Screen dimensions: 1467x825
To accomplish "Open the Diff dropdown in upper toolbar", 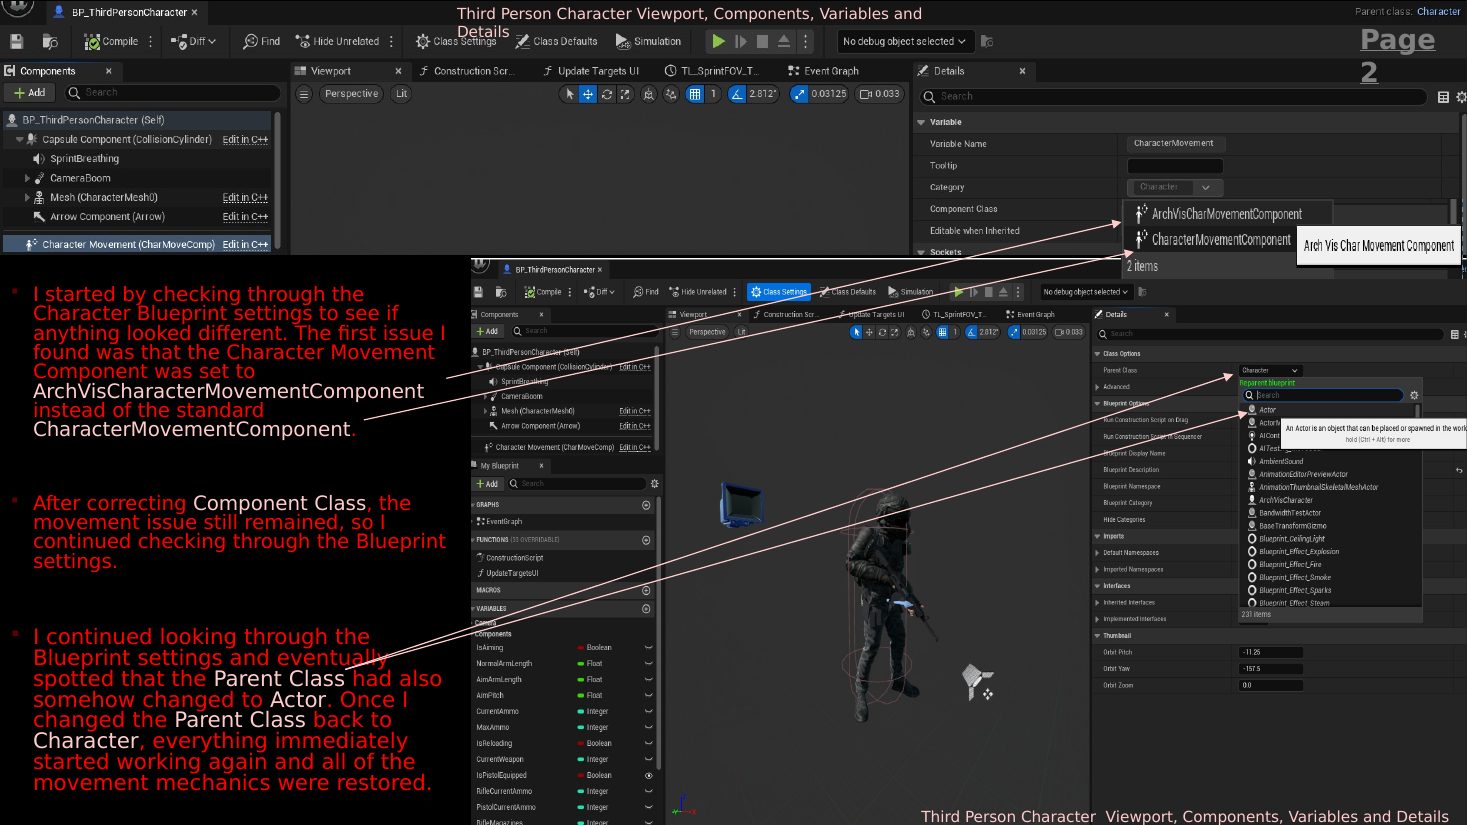I will [x=193, y=41].
